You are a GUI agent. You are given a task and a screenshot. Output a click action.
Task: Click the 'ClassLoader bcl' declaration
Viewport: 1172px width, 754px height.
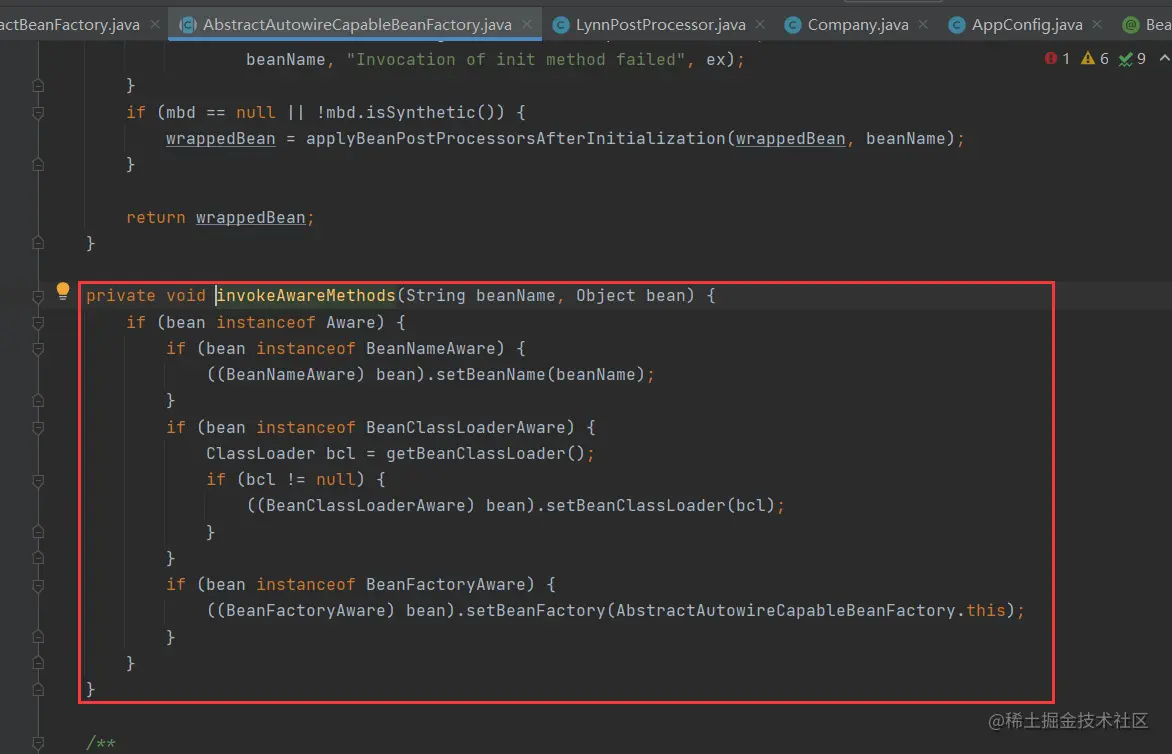[280, 454]
